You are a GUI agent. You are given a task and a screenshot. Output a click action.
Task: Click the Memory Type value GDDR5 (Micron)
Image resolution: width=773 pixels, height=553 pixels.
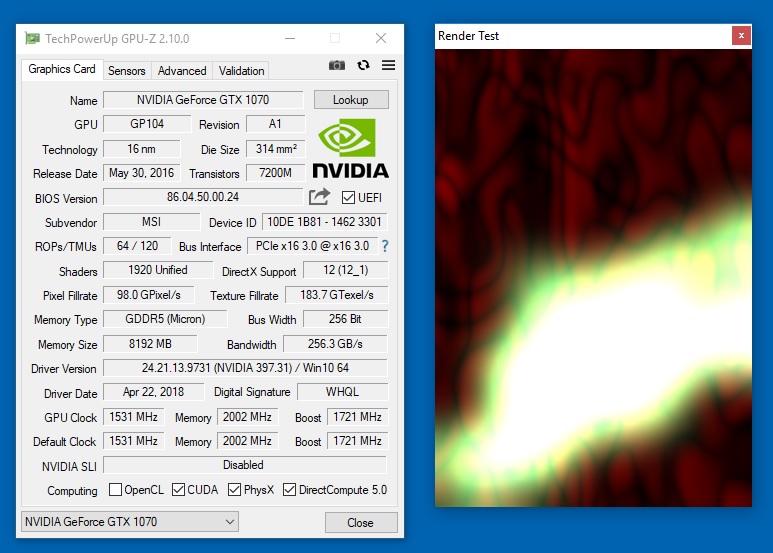tap(165, 319)
